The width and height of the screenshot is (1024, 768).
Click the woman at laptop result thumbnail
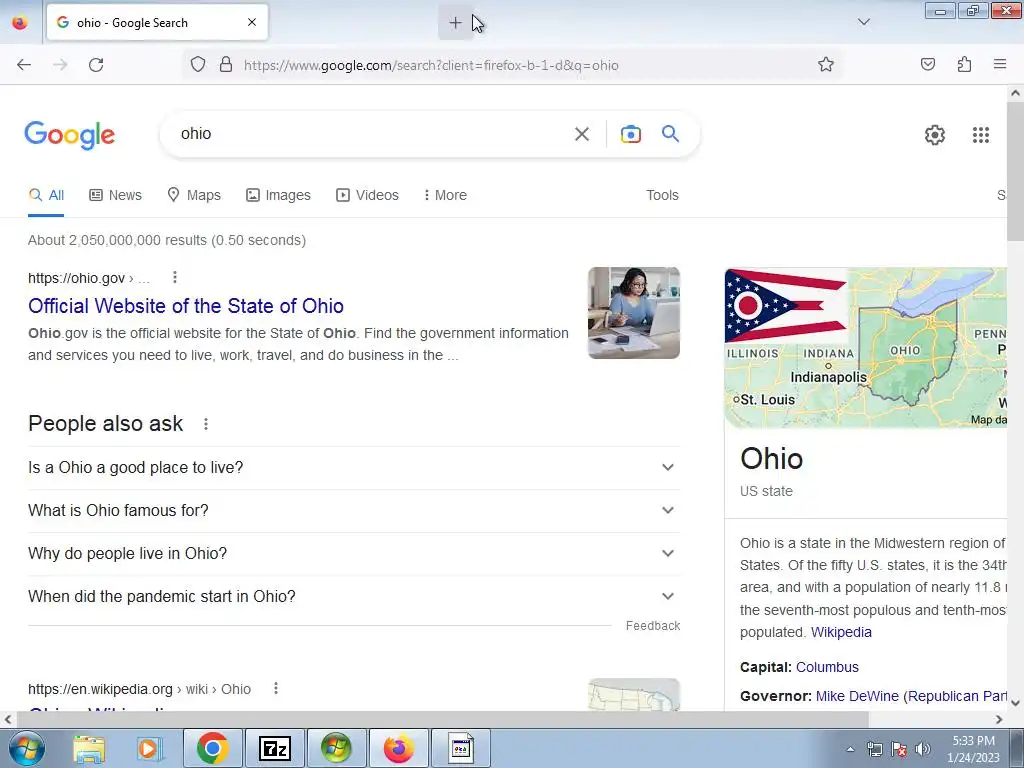633,313
